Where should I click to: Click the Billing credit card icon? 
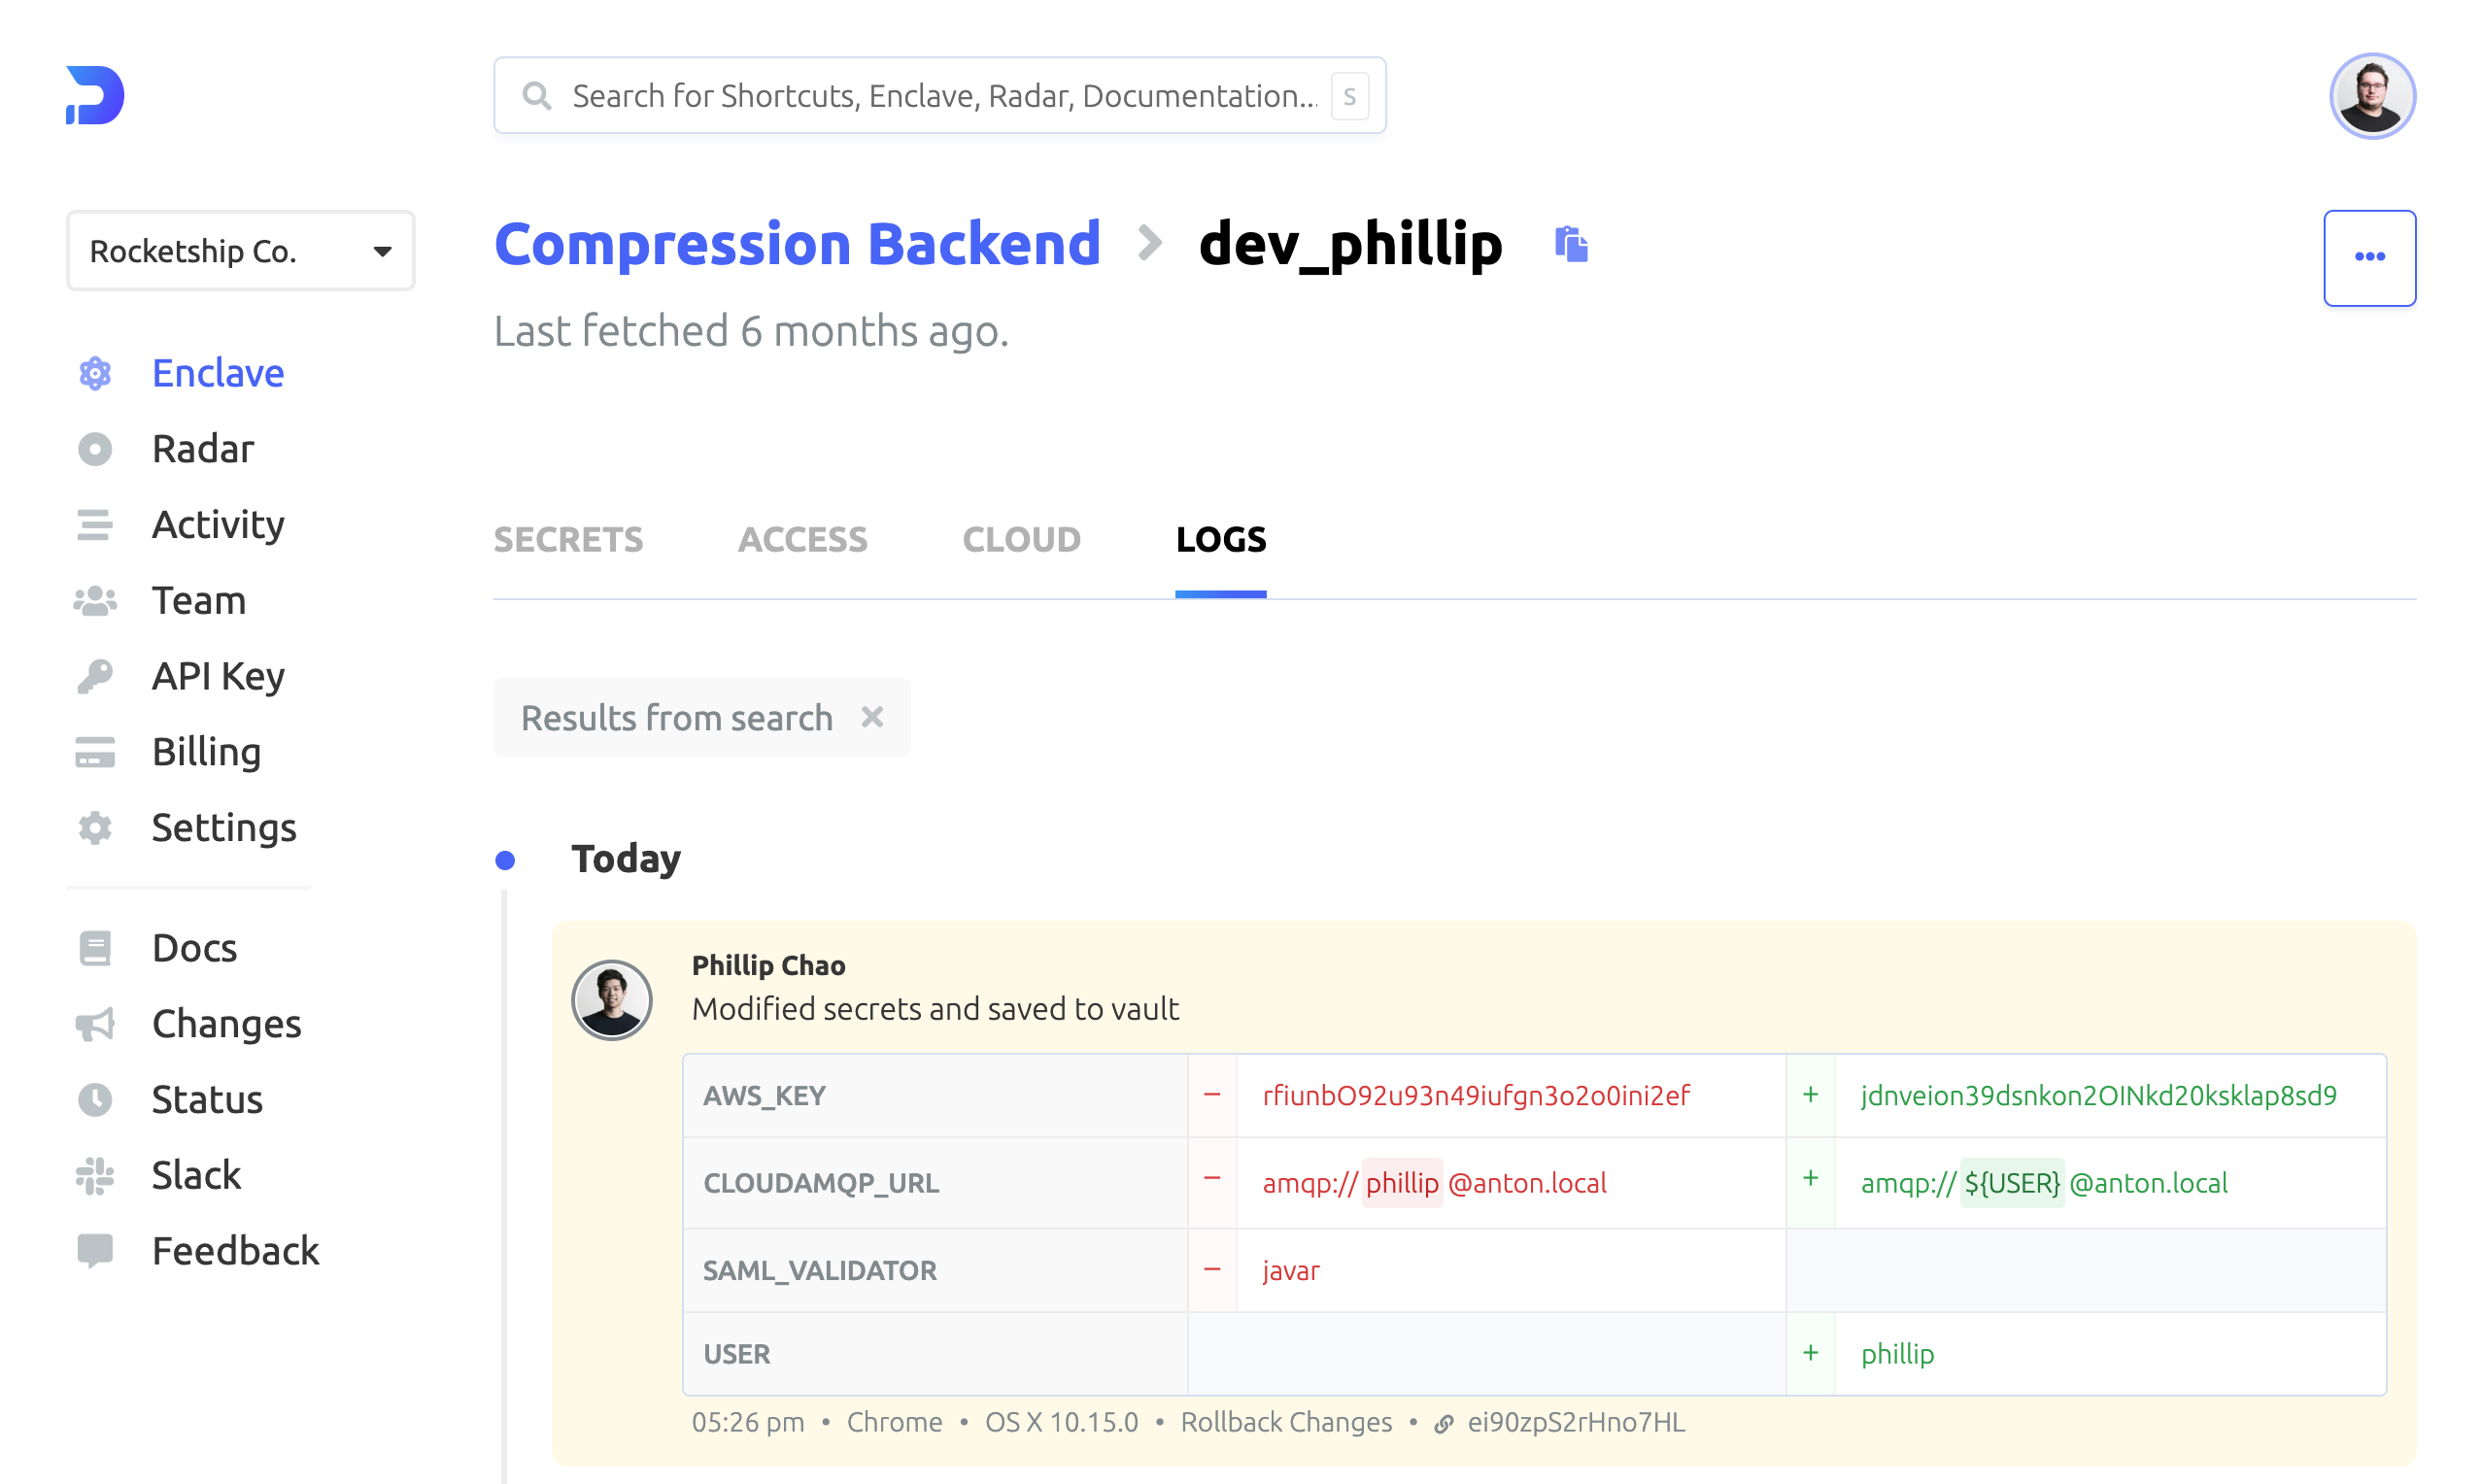[x=95, y=752]
